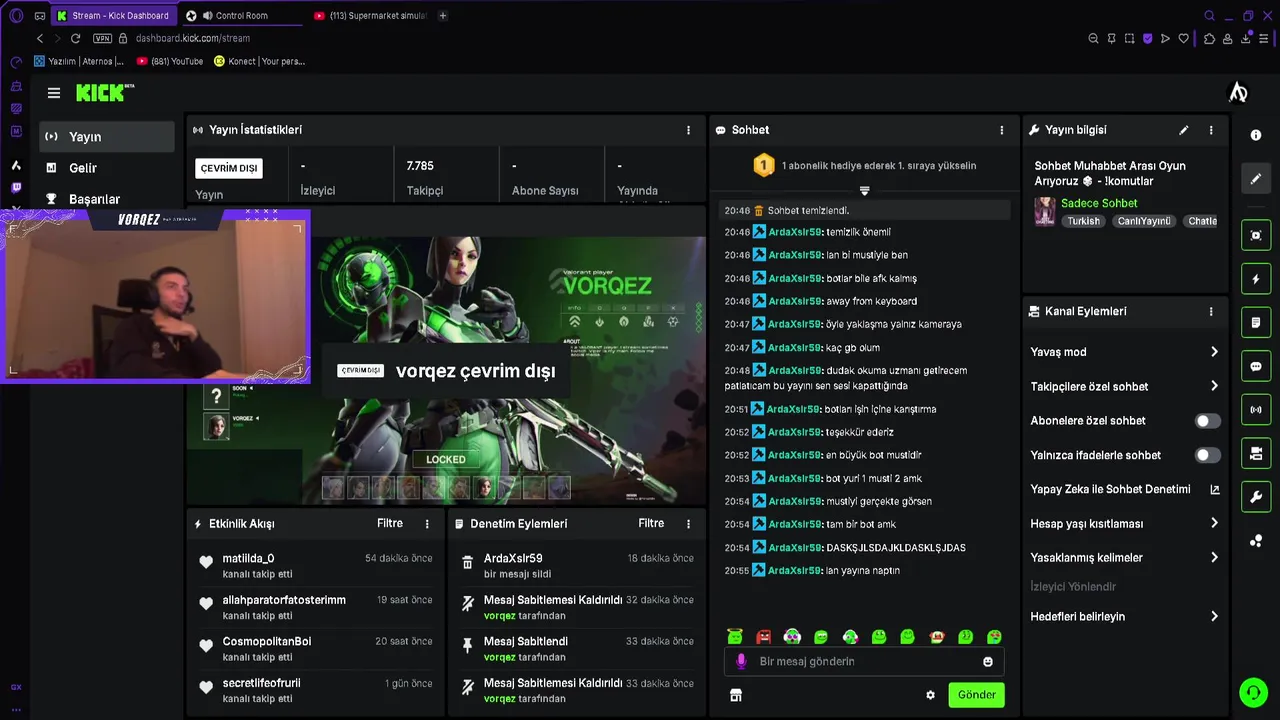Viewport: 1280px width, 720px height.
Task: Click the heart bookmark icon in address bar
Action: click(1184, 38)
